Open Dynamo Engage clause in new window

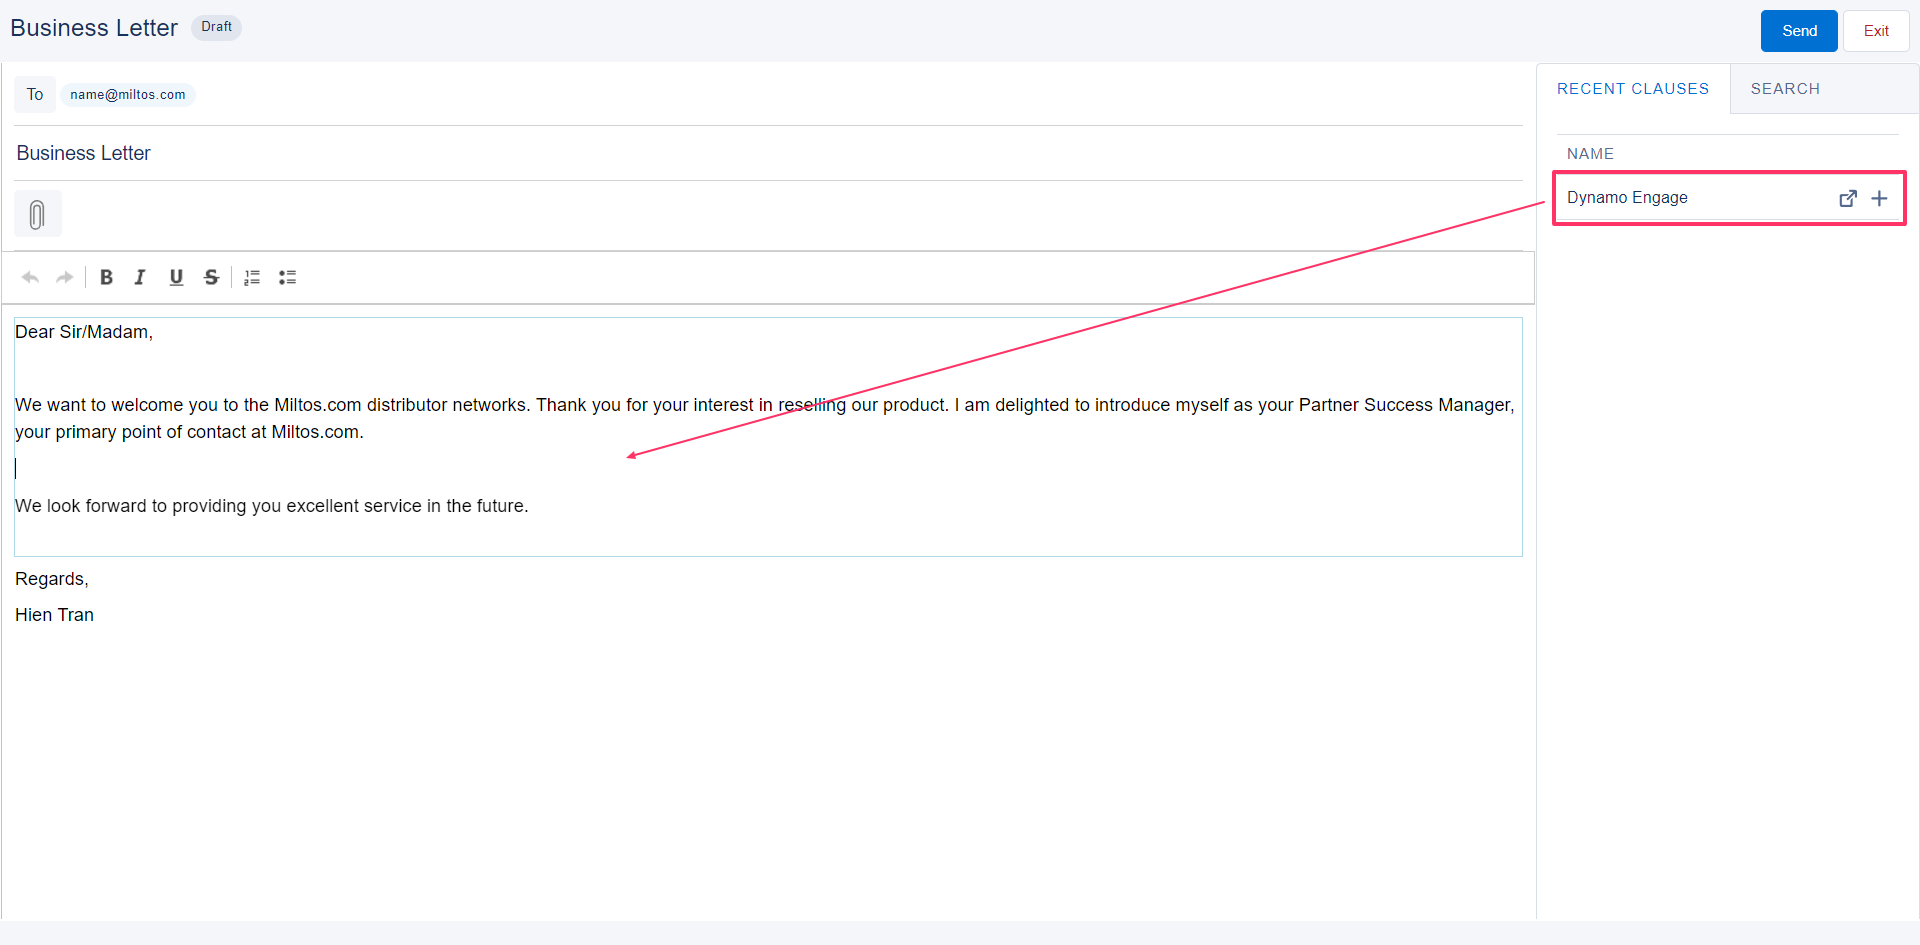tap(1848, 198)
